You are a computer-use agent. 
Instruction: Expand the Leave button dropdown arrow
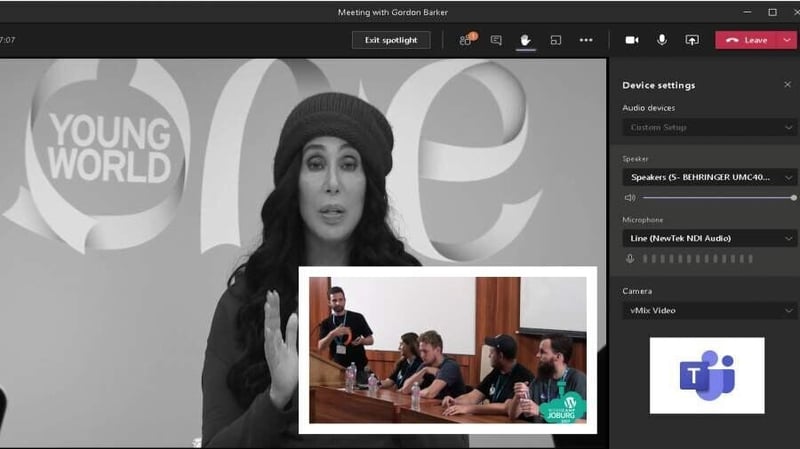tap(787, 40)
